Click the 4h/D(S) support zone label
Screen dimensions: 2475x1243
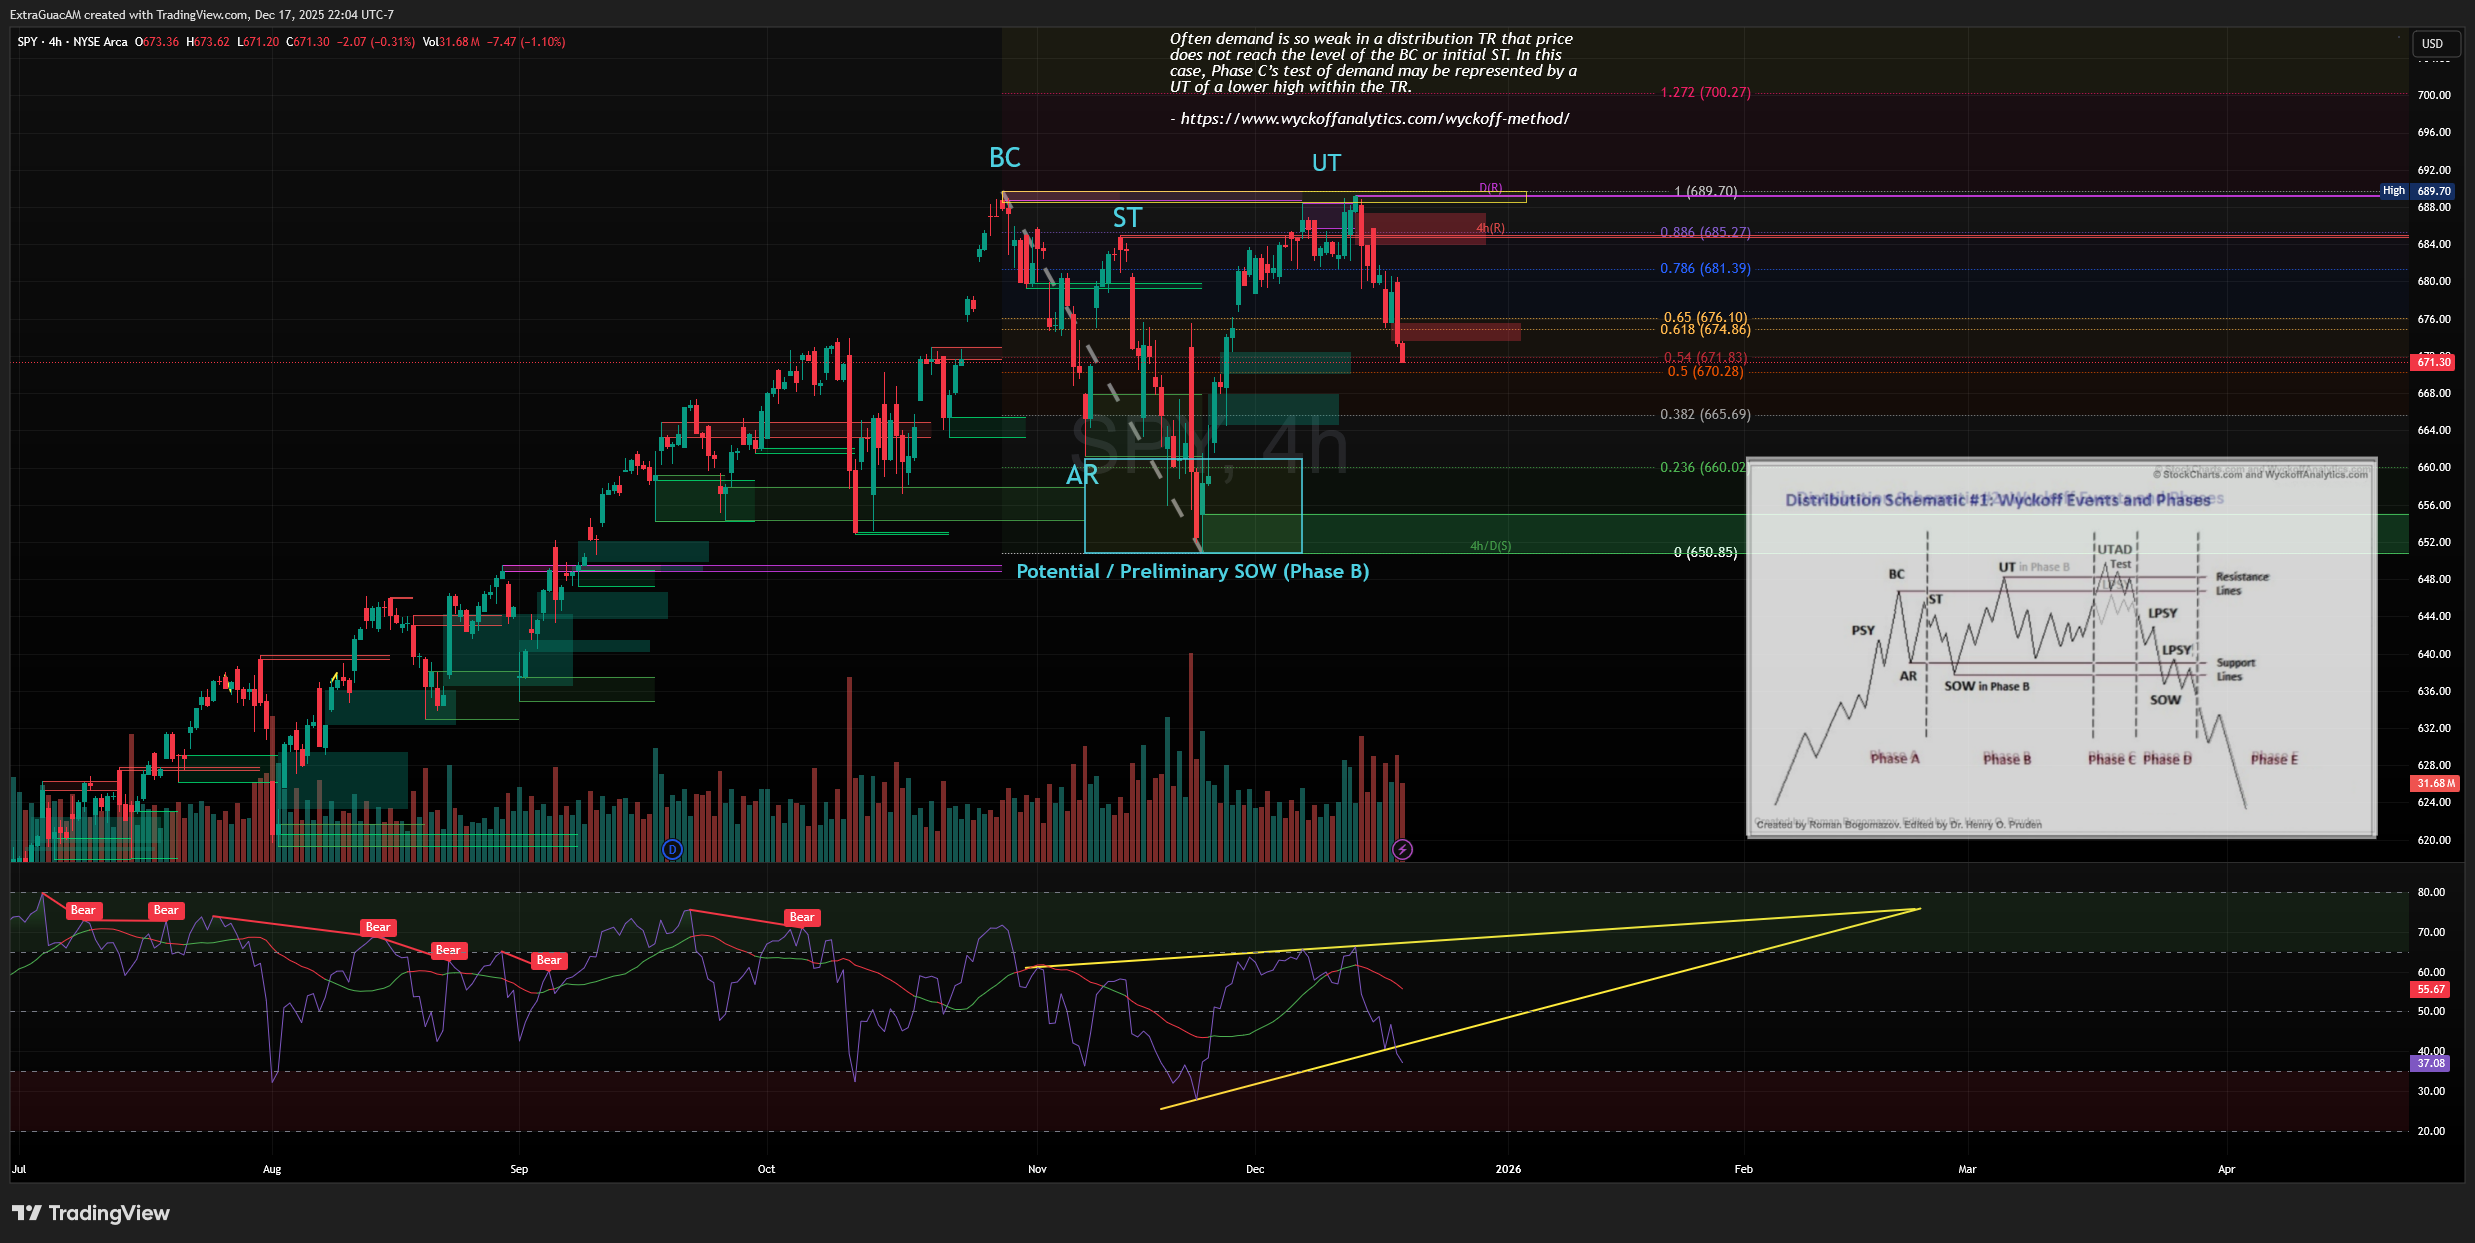(x=1490, y=546)
